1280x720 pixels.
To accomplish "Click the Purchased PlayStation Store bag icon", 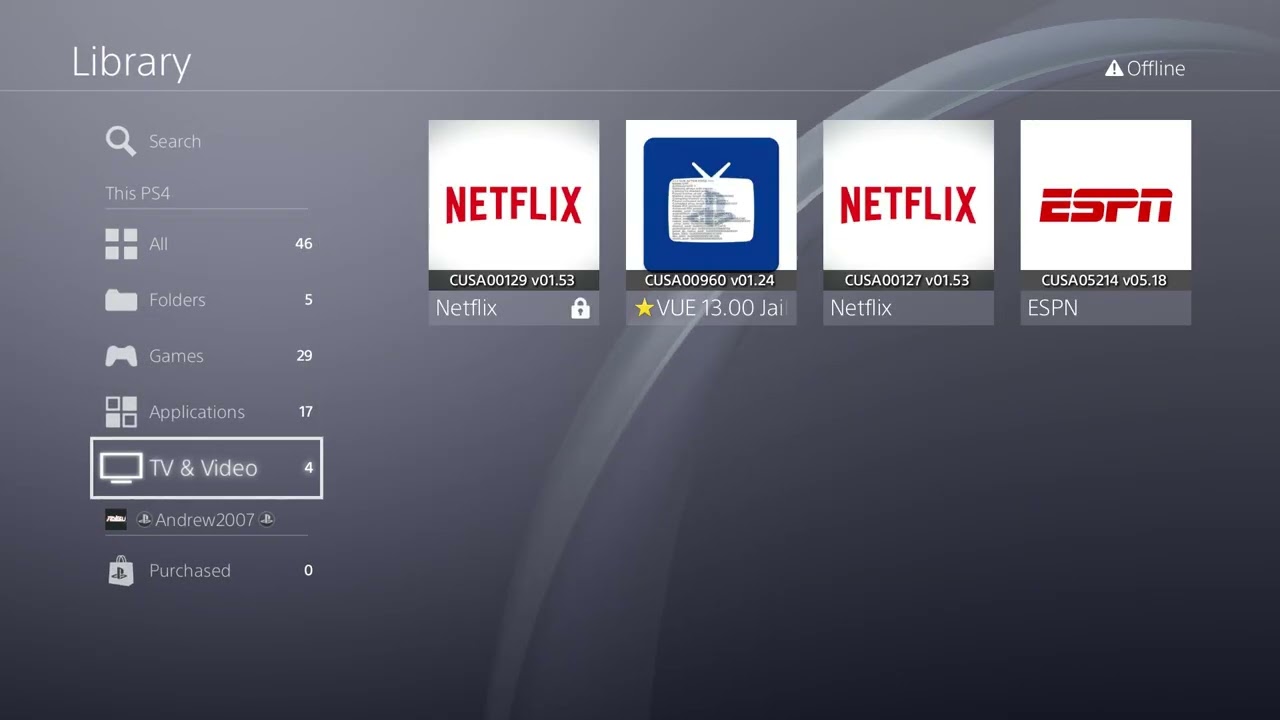I will [121, 571].
